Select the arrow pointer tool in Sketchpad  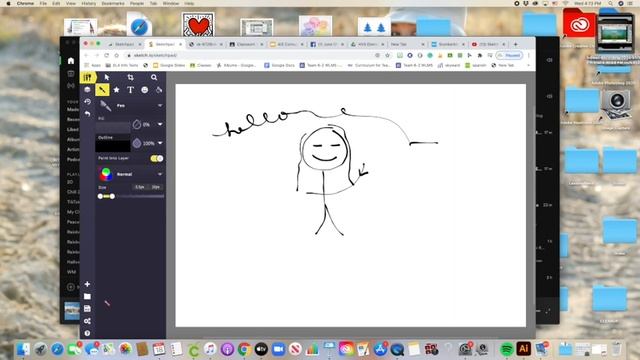[x=107, y=77]
